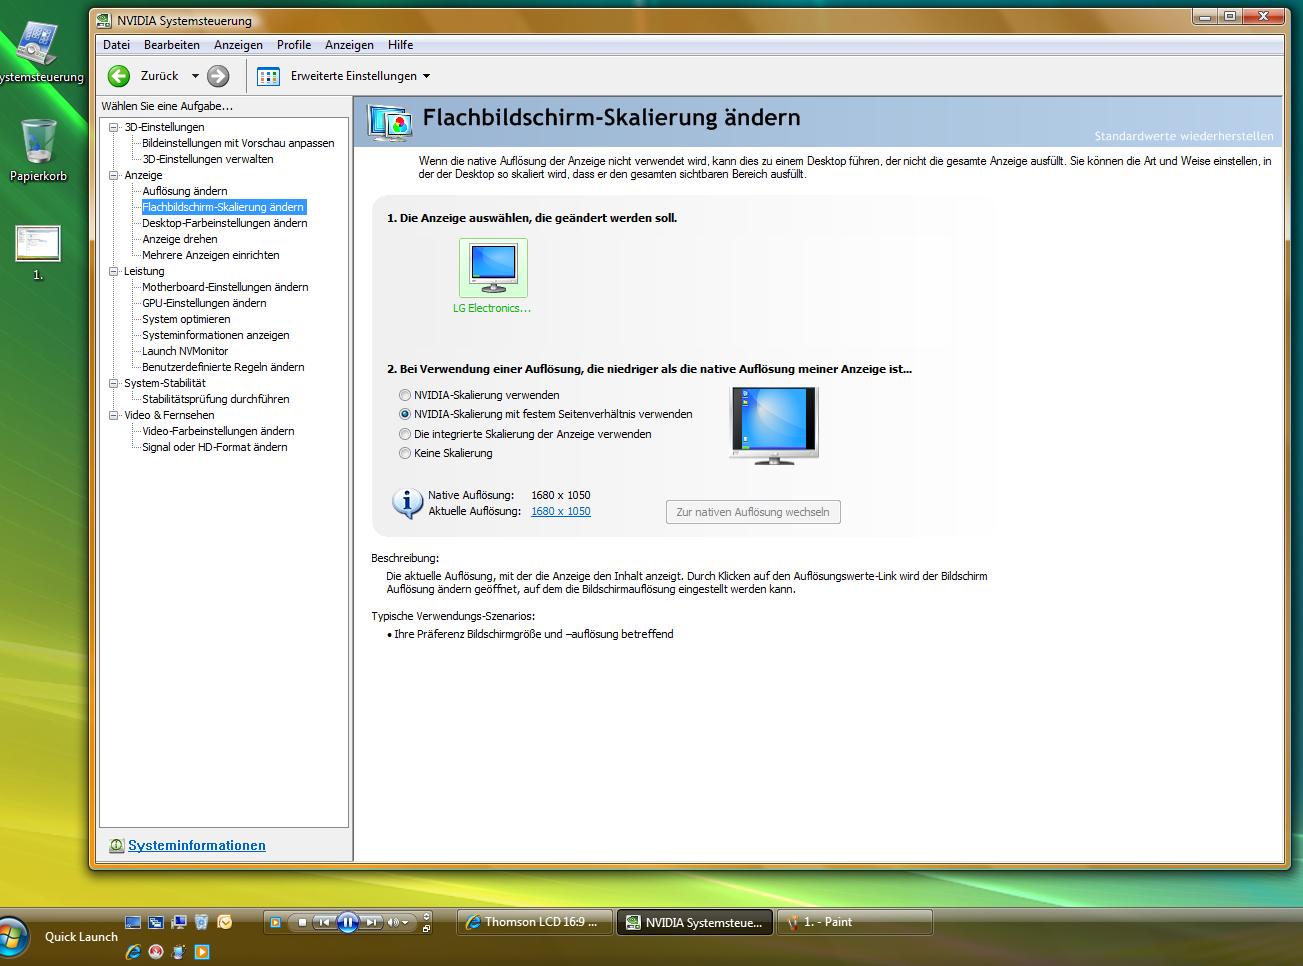Click the Erweiterte Einstellungen view icon
The width and height of the screenshot is (1303, 966).
[268, 76]
